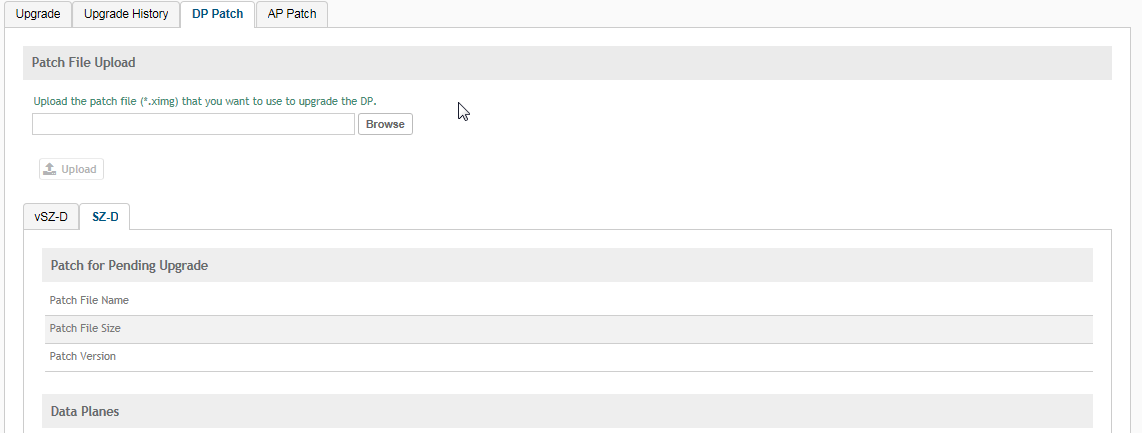Click the Data Planes section header
Viewport: 1142px width, 433px height.
click(85, 411)
